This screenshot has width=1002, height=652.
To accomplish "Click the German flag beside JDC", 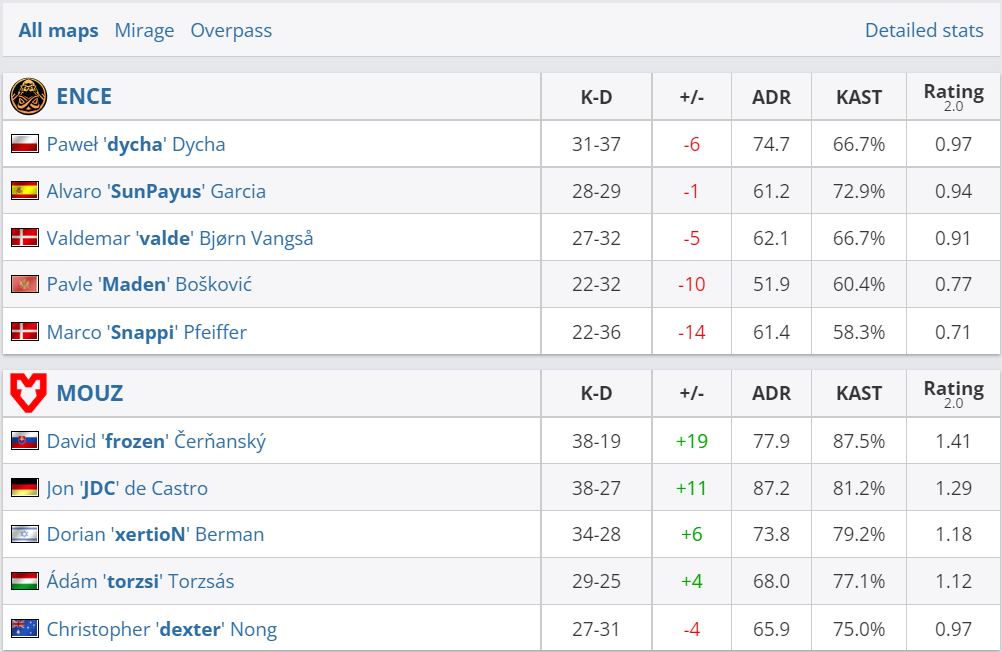I will pyautogui.click(x=25, y=488).
